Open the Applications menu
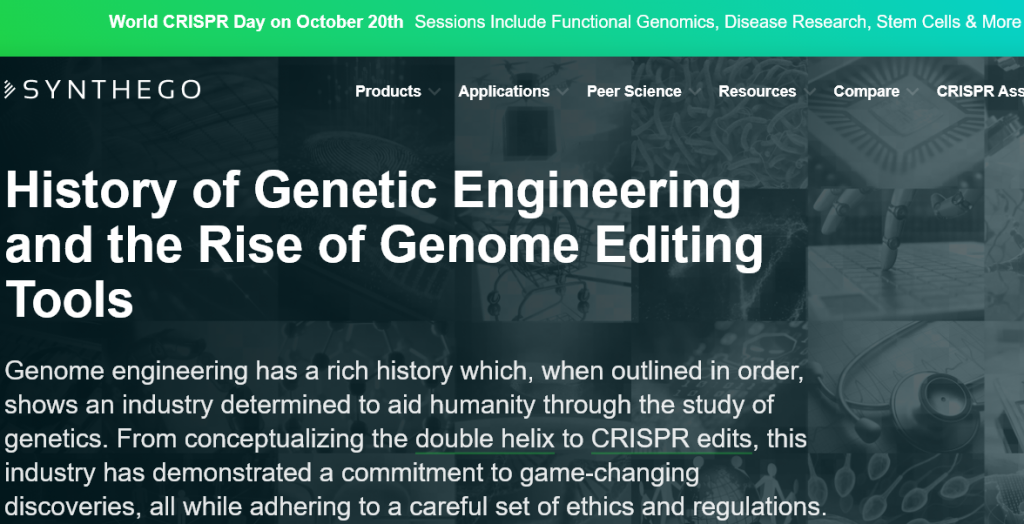Viewport: 1024px width, 524px height. click(504, 91)
